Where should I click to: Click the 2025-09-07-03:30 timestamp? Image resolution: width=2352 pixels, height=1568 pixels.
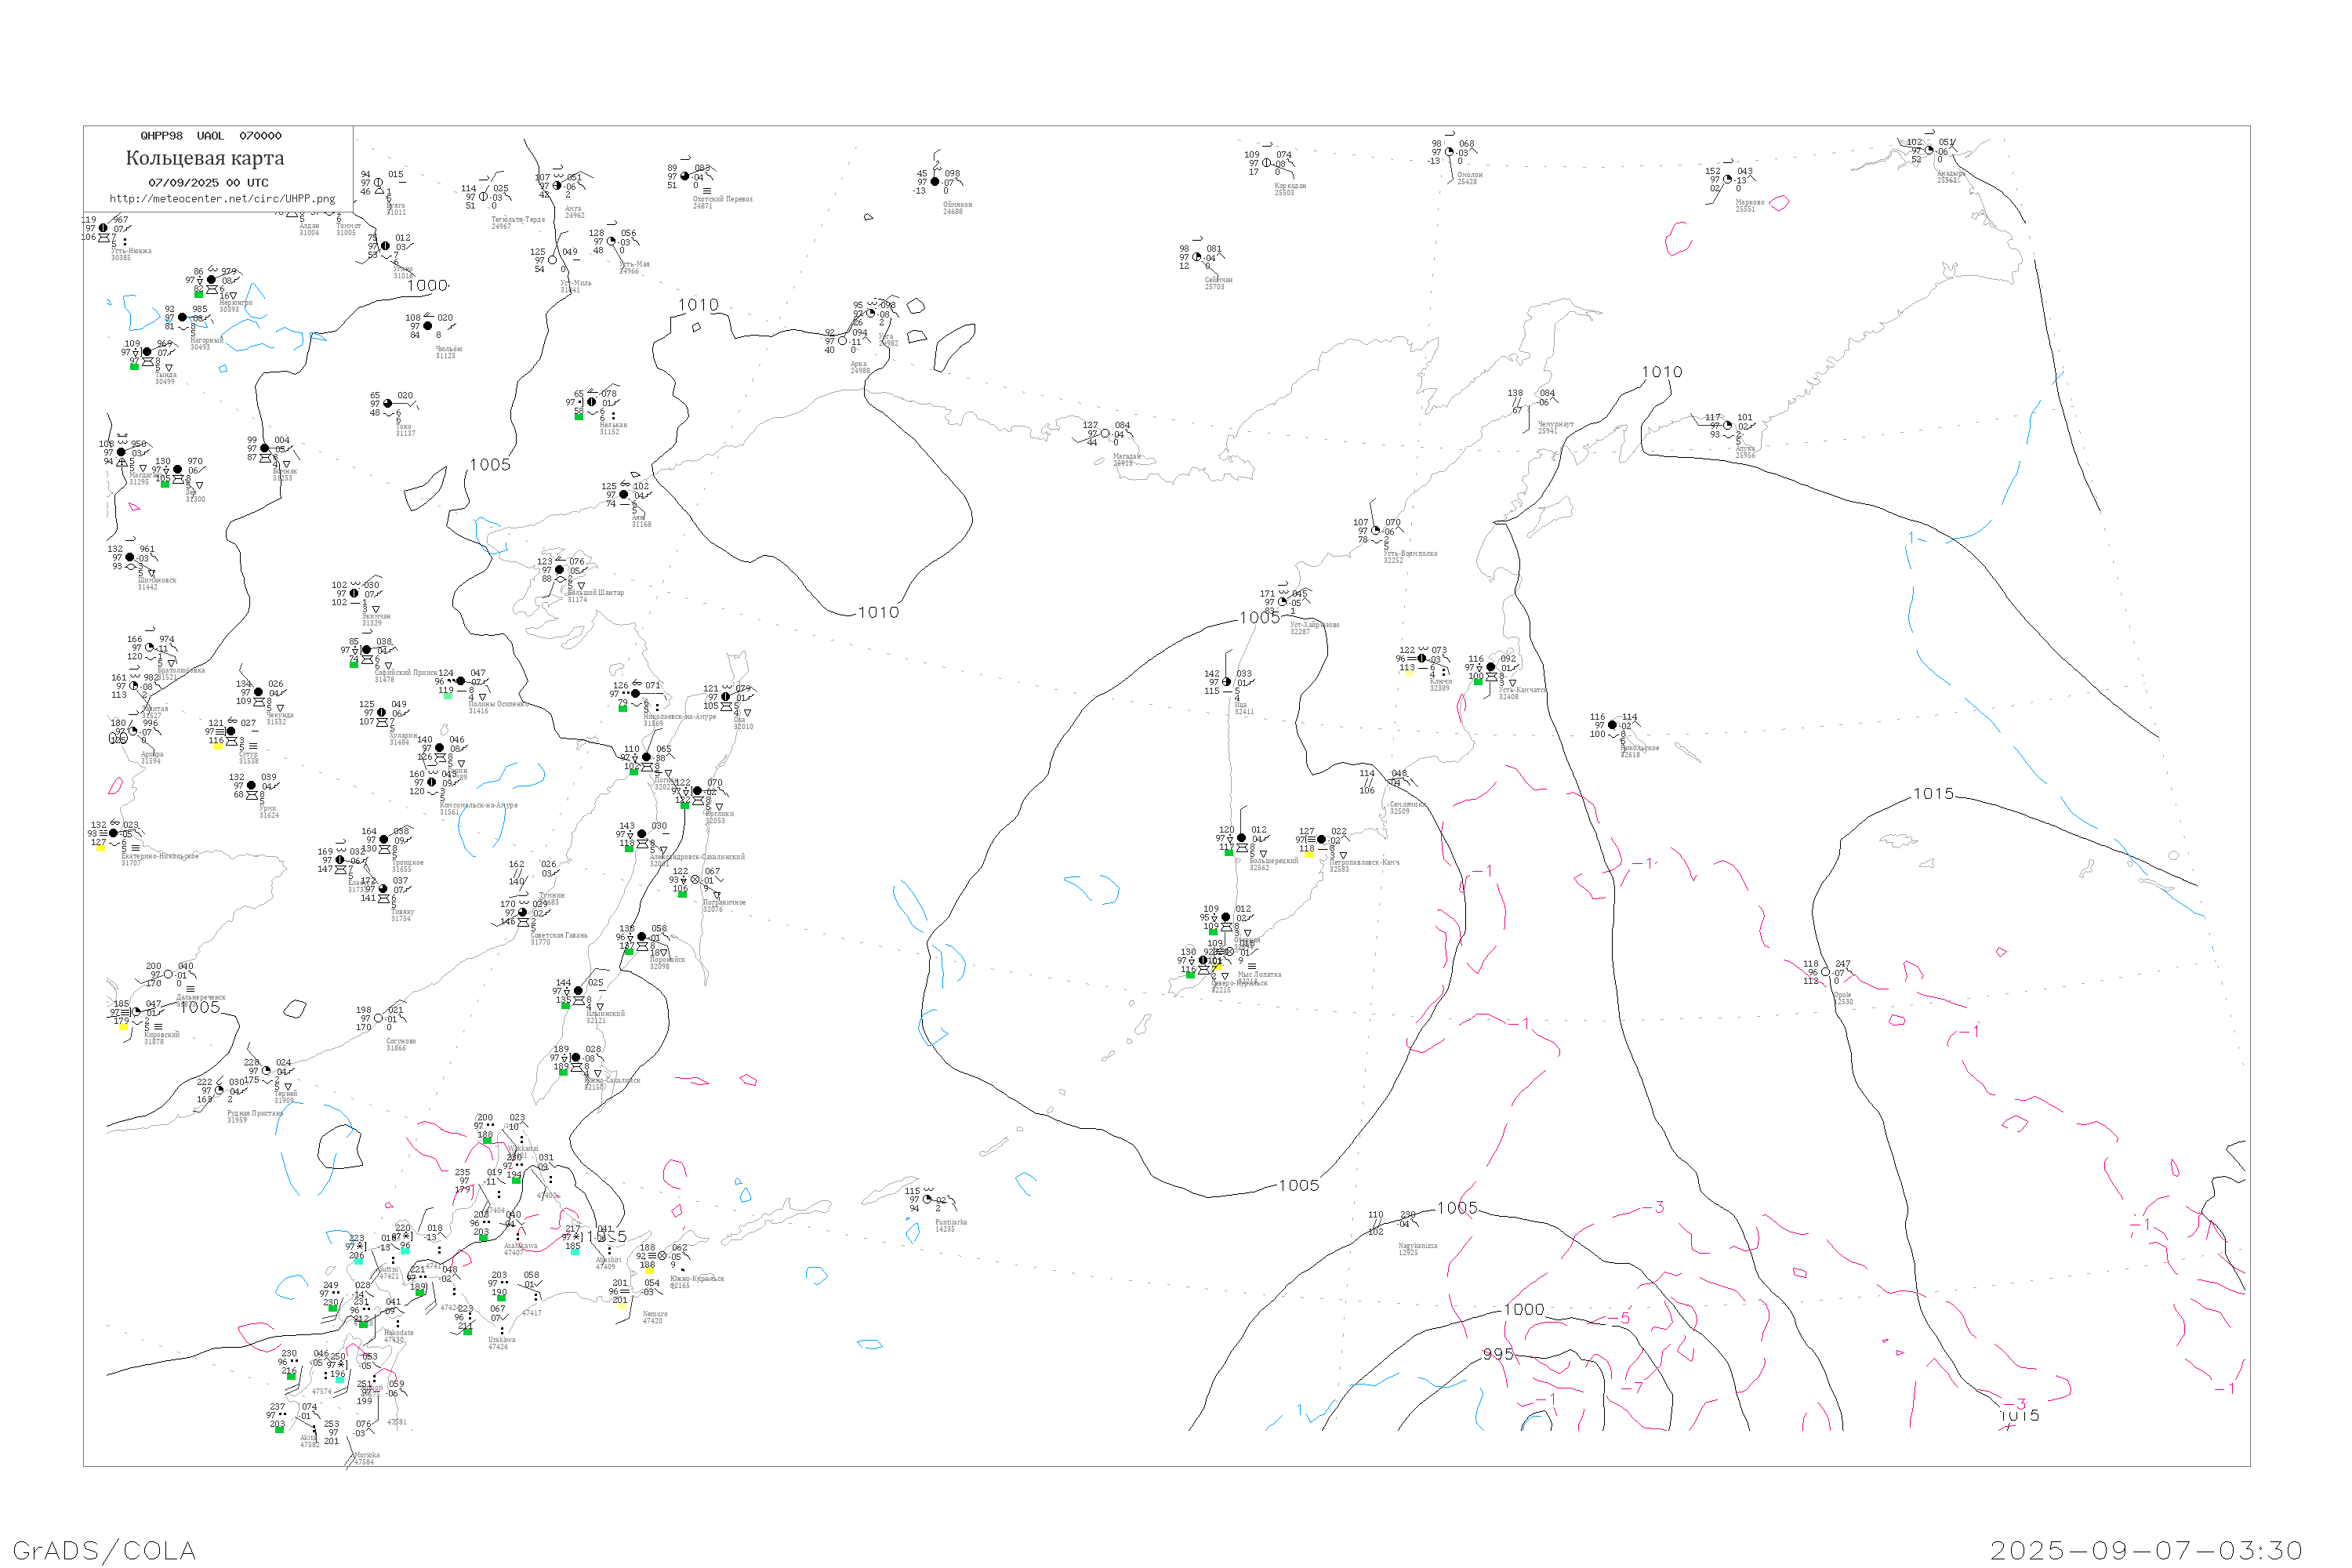(2146, 1550)
